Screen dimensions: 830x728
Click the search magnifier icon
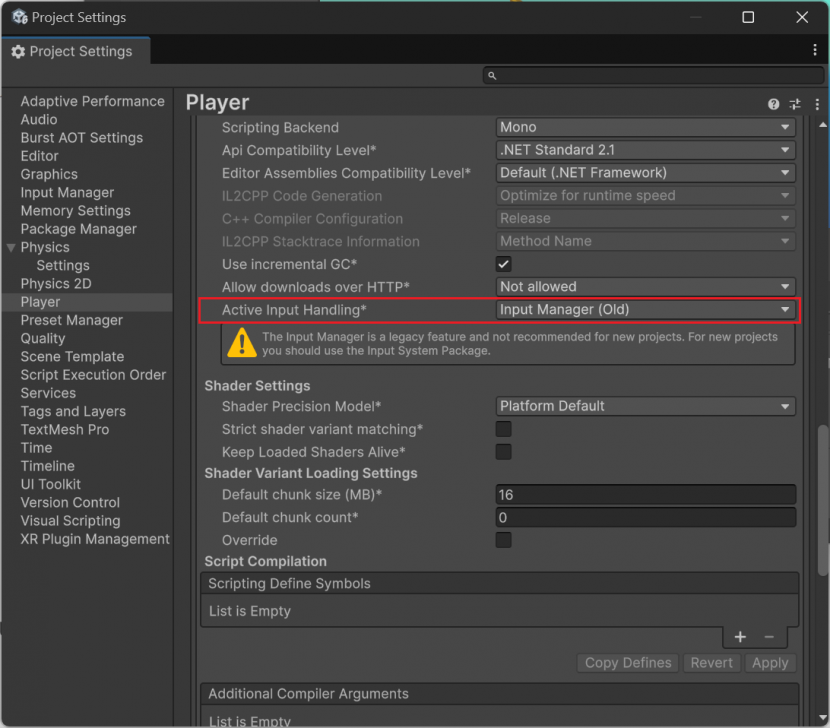(x=492, y=76)
